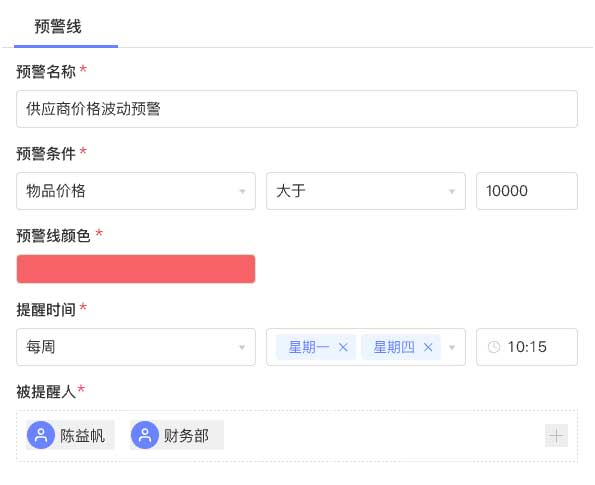
Task: Click the 星期一 selected tag
Action: (x=309, y=347)
